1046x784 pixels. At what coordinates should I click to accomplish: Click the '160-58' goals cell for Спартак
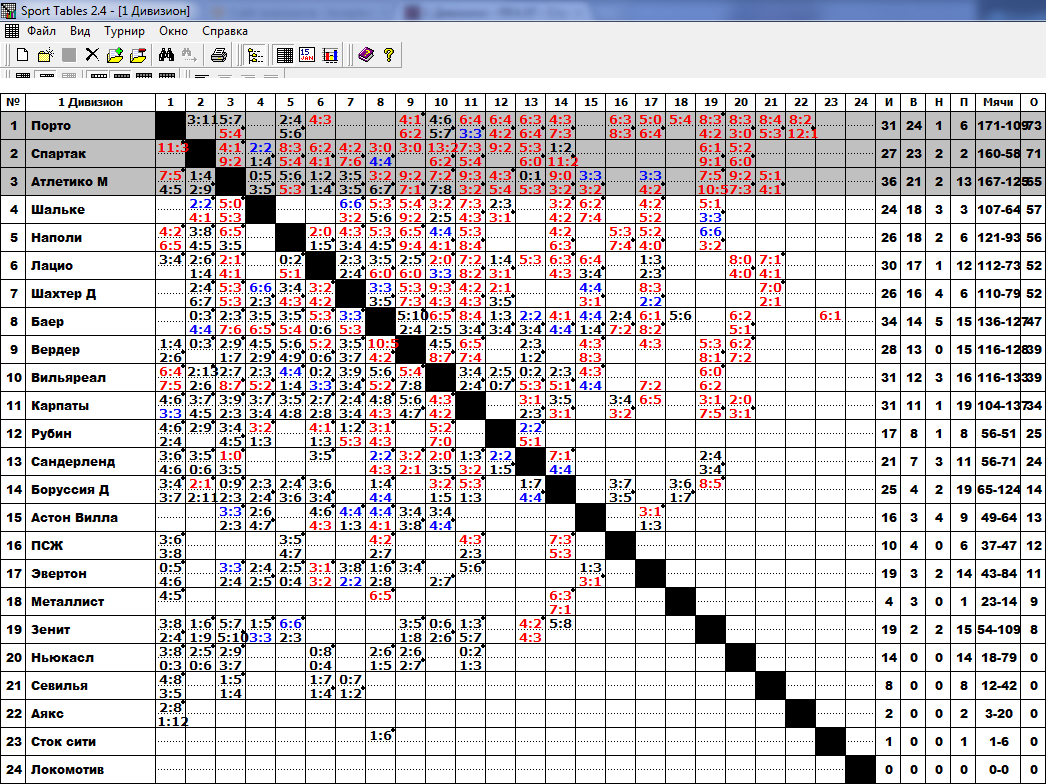point(998,153)
